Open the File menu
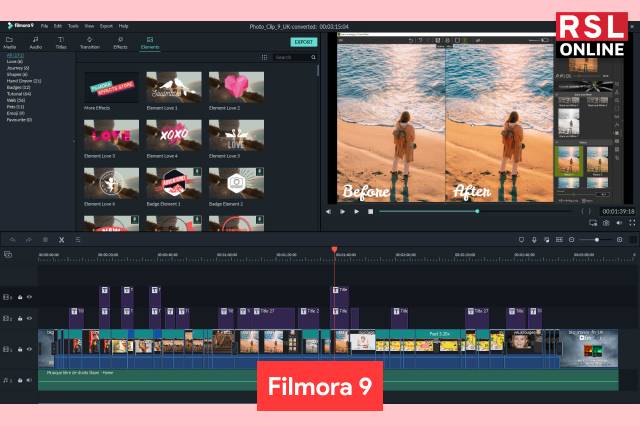The image size is (640, 426). [44, 26]
